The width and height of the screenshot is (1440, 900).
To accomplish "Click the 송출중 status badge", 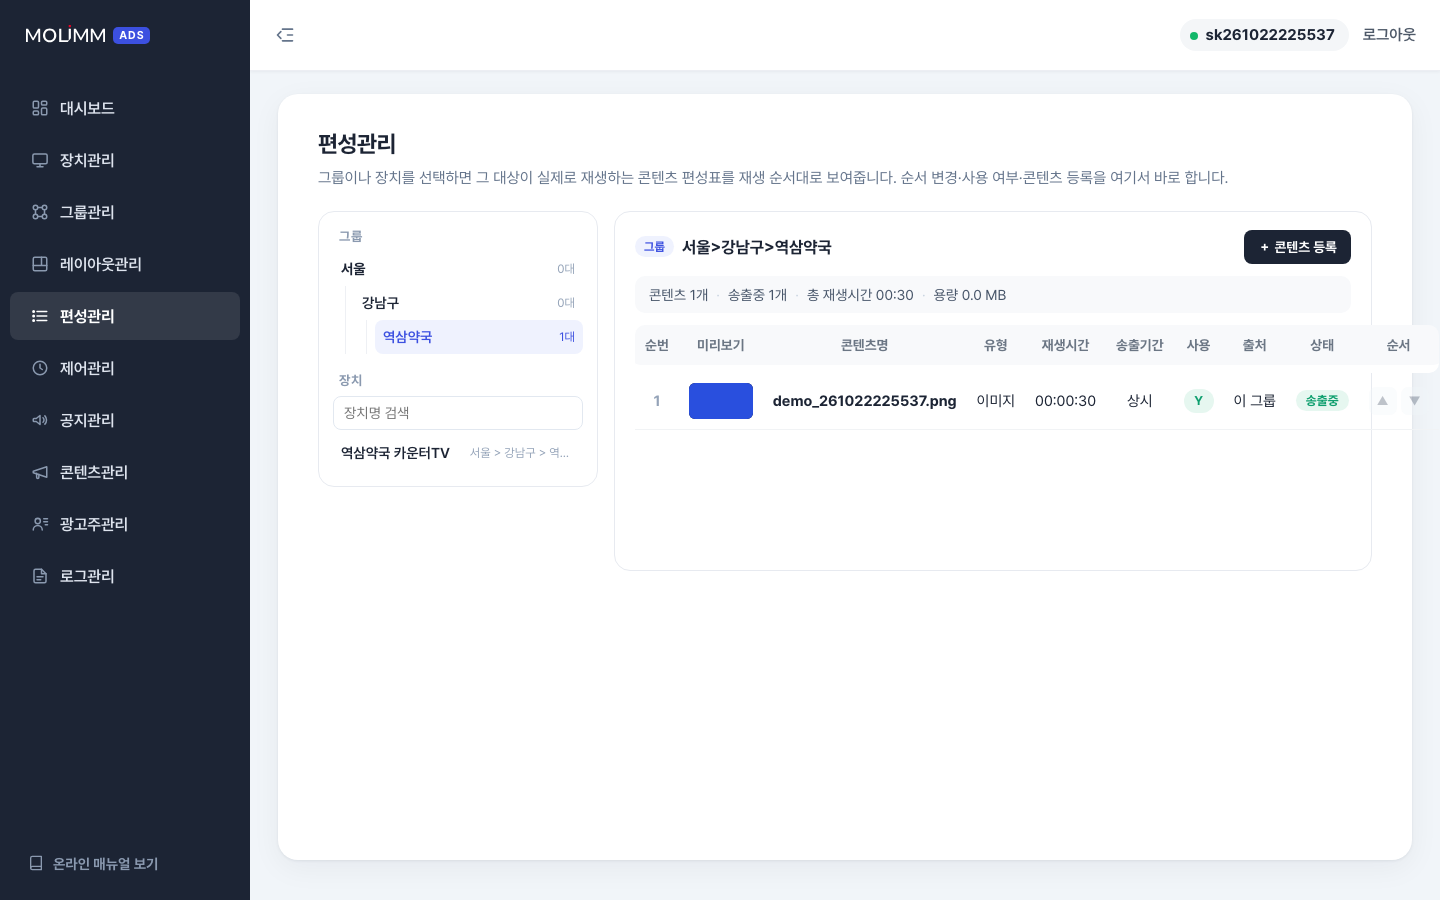I will tap(1322, 401).
